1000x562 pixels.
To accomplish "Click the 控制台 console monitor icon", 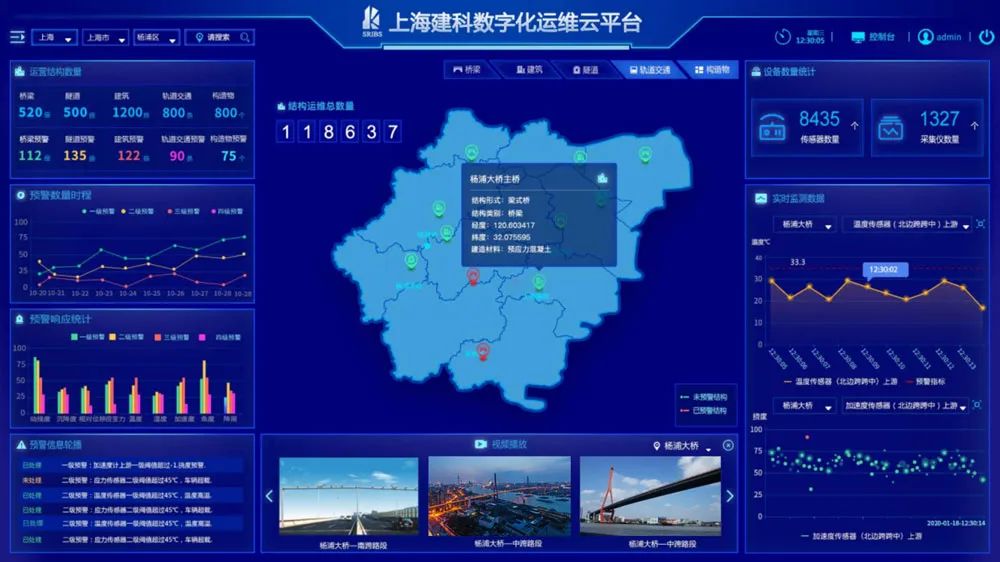I will [x=858, y=37].
